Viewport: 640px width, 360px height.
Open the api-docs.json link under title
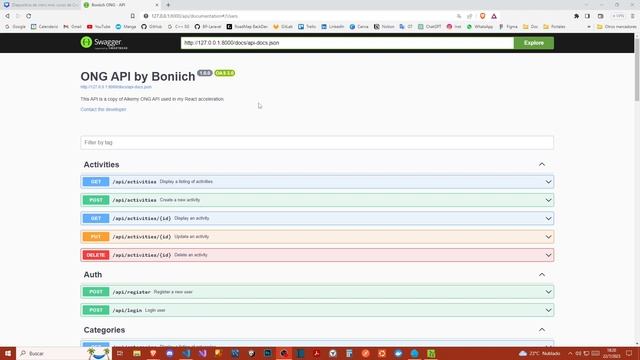(116, 87)
